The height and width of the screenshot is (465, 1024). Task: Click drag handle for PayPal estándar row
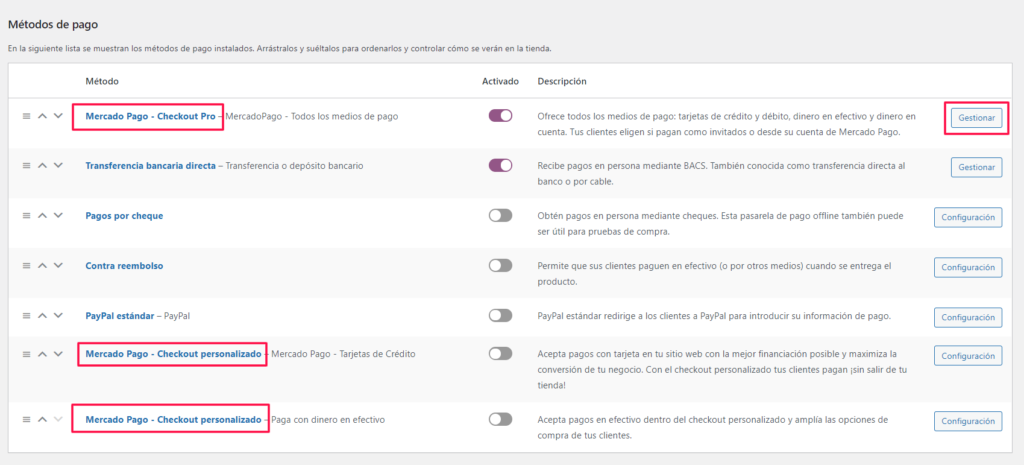[x=26, y=316]
